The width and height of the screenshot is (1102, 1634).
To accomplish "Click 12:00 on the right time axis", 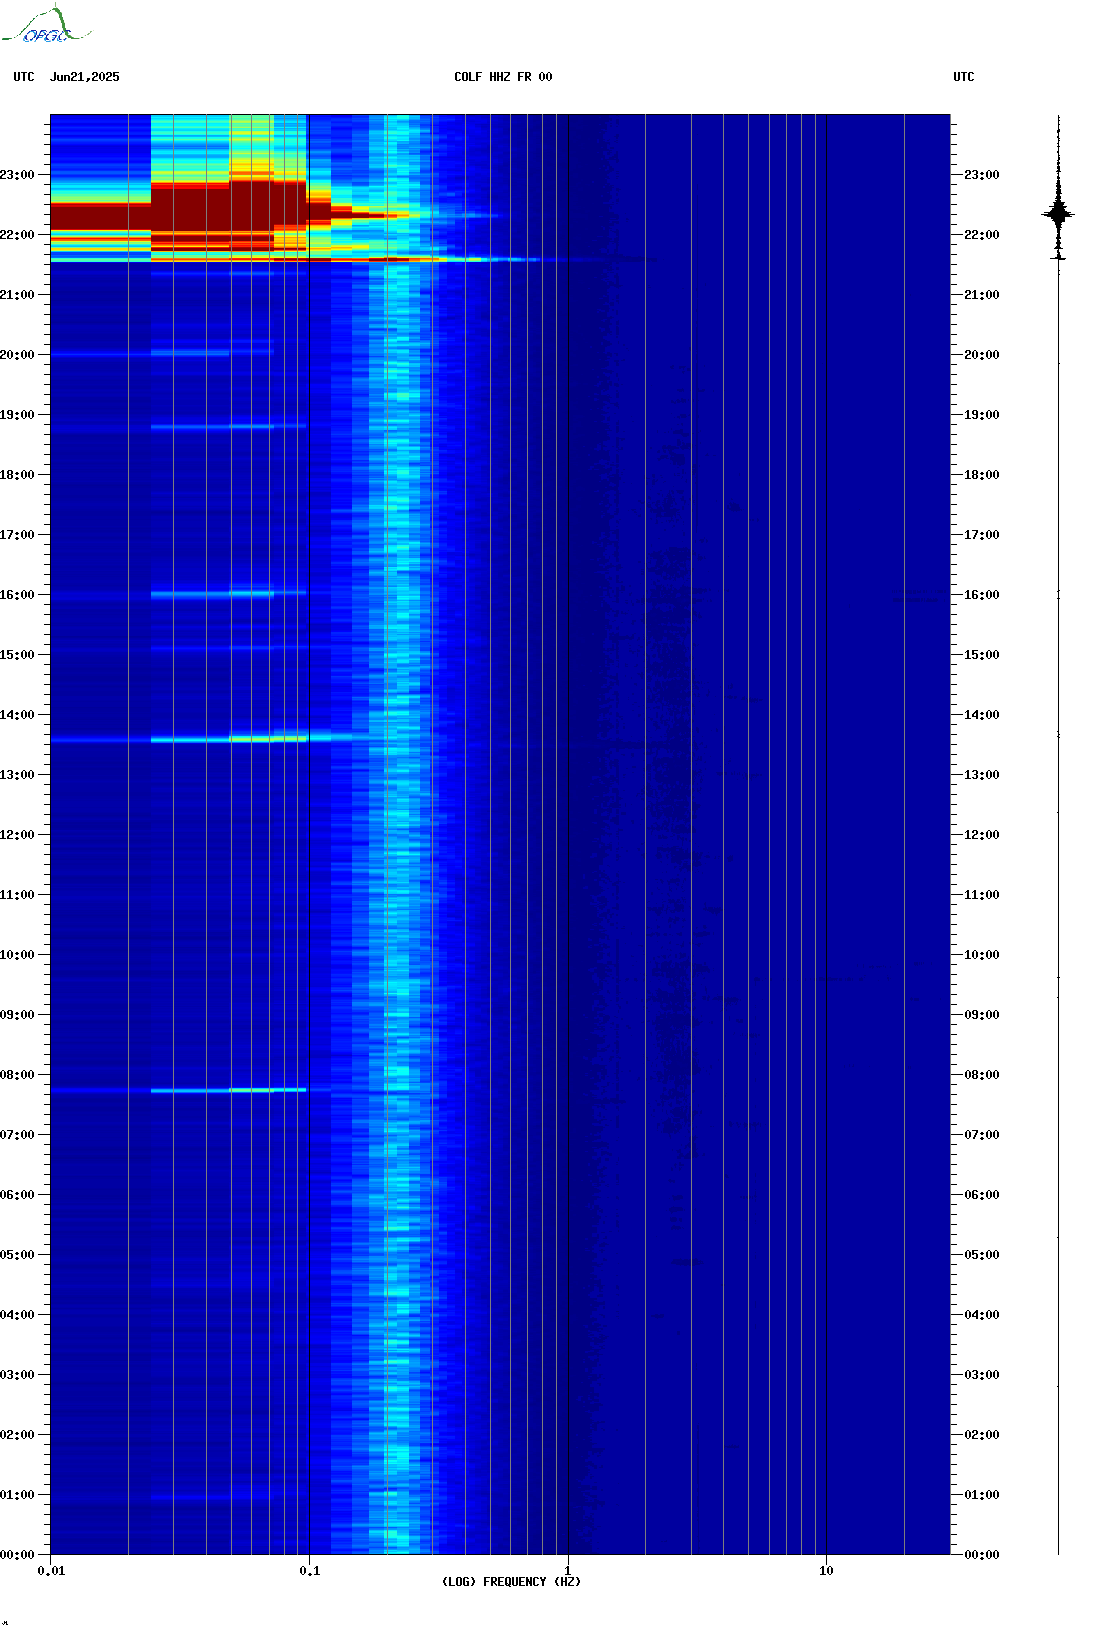I will 981,835.
